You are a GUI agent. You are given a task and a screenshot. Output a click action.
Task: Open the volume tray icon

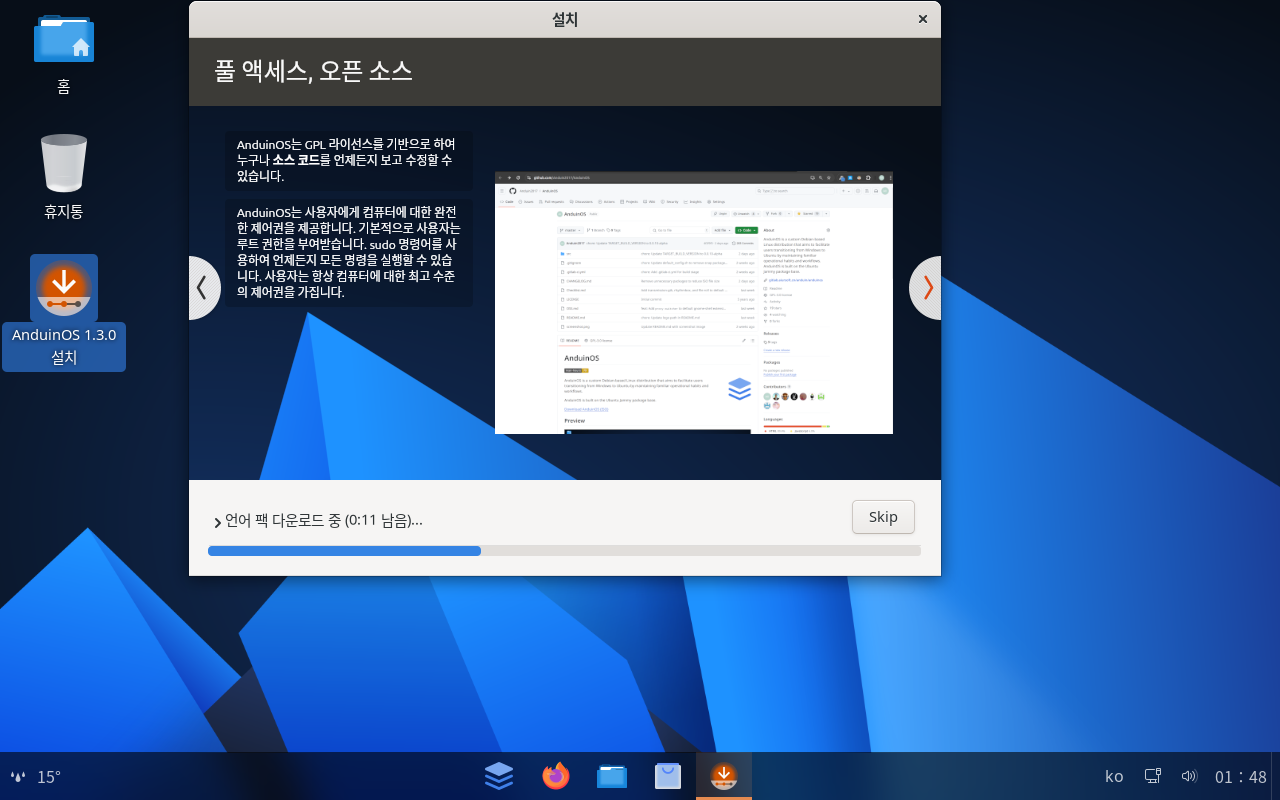(x=1189, y=776)
